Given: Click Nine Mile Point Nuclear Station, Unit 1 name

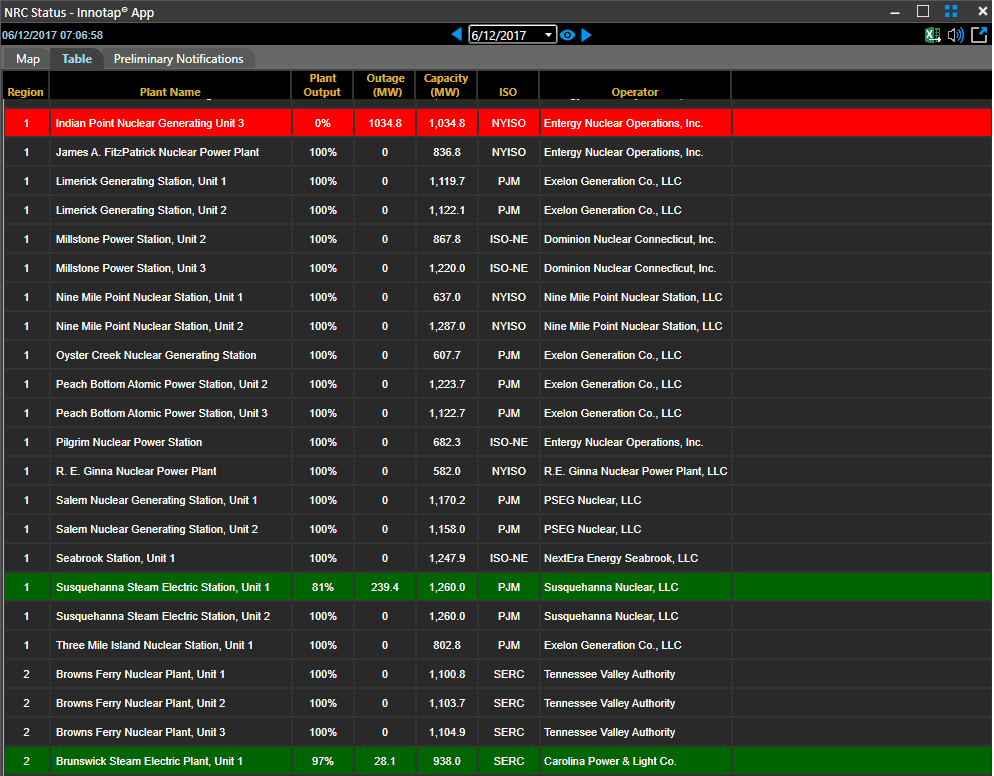Looking at the screenshot, I should (x=149, y=297).
